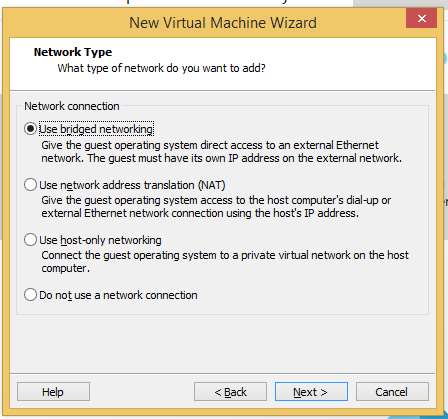Select the bridged networking radio circle
Viewport: 448px width, 419px height.
(x=30, y=129)
